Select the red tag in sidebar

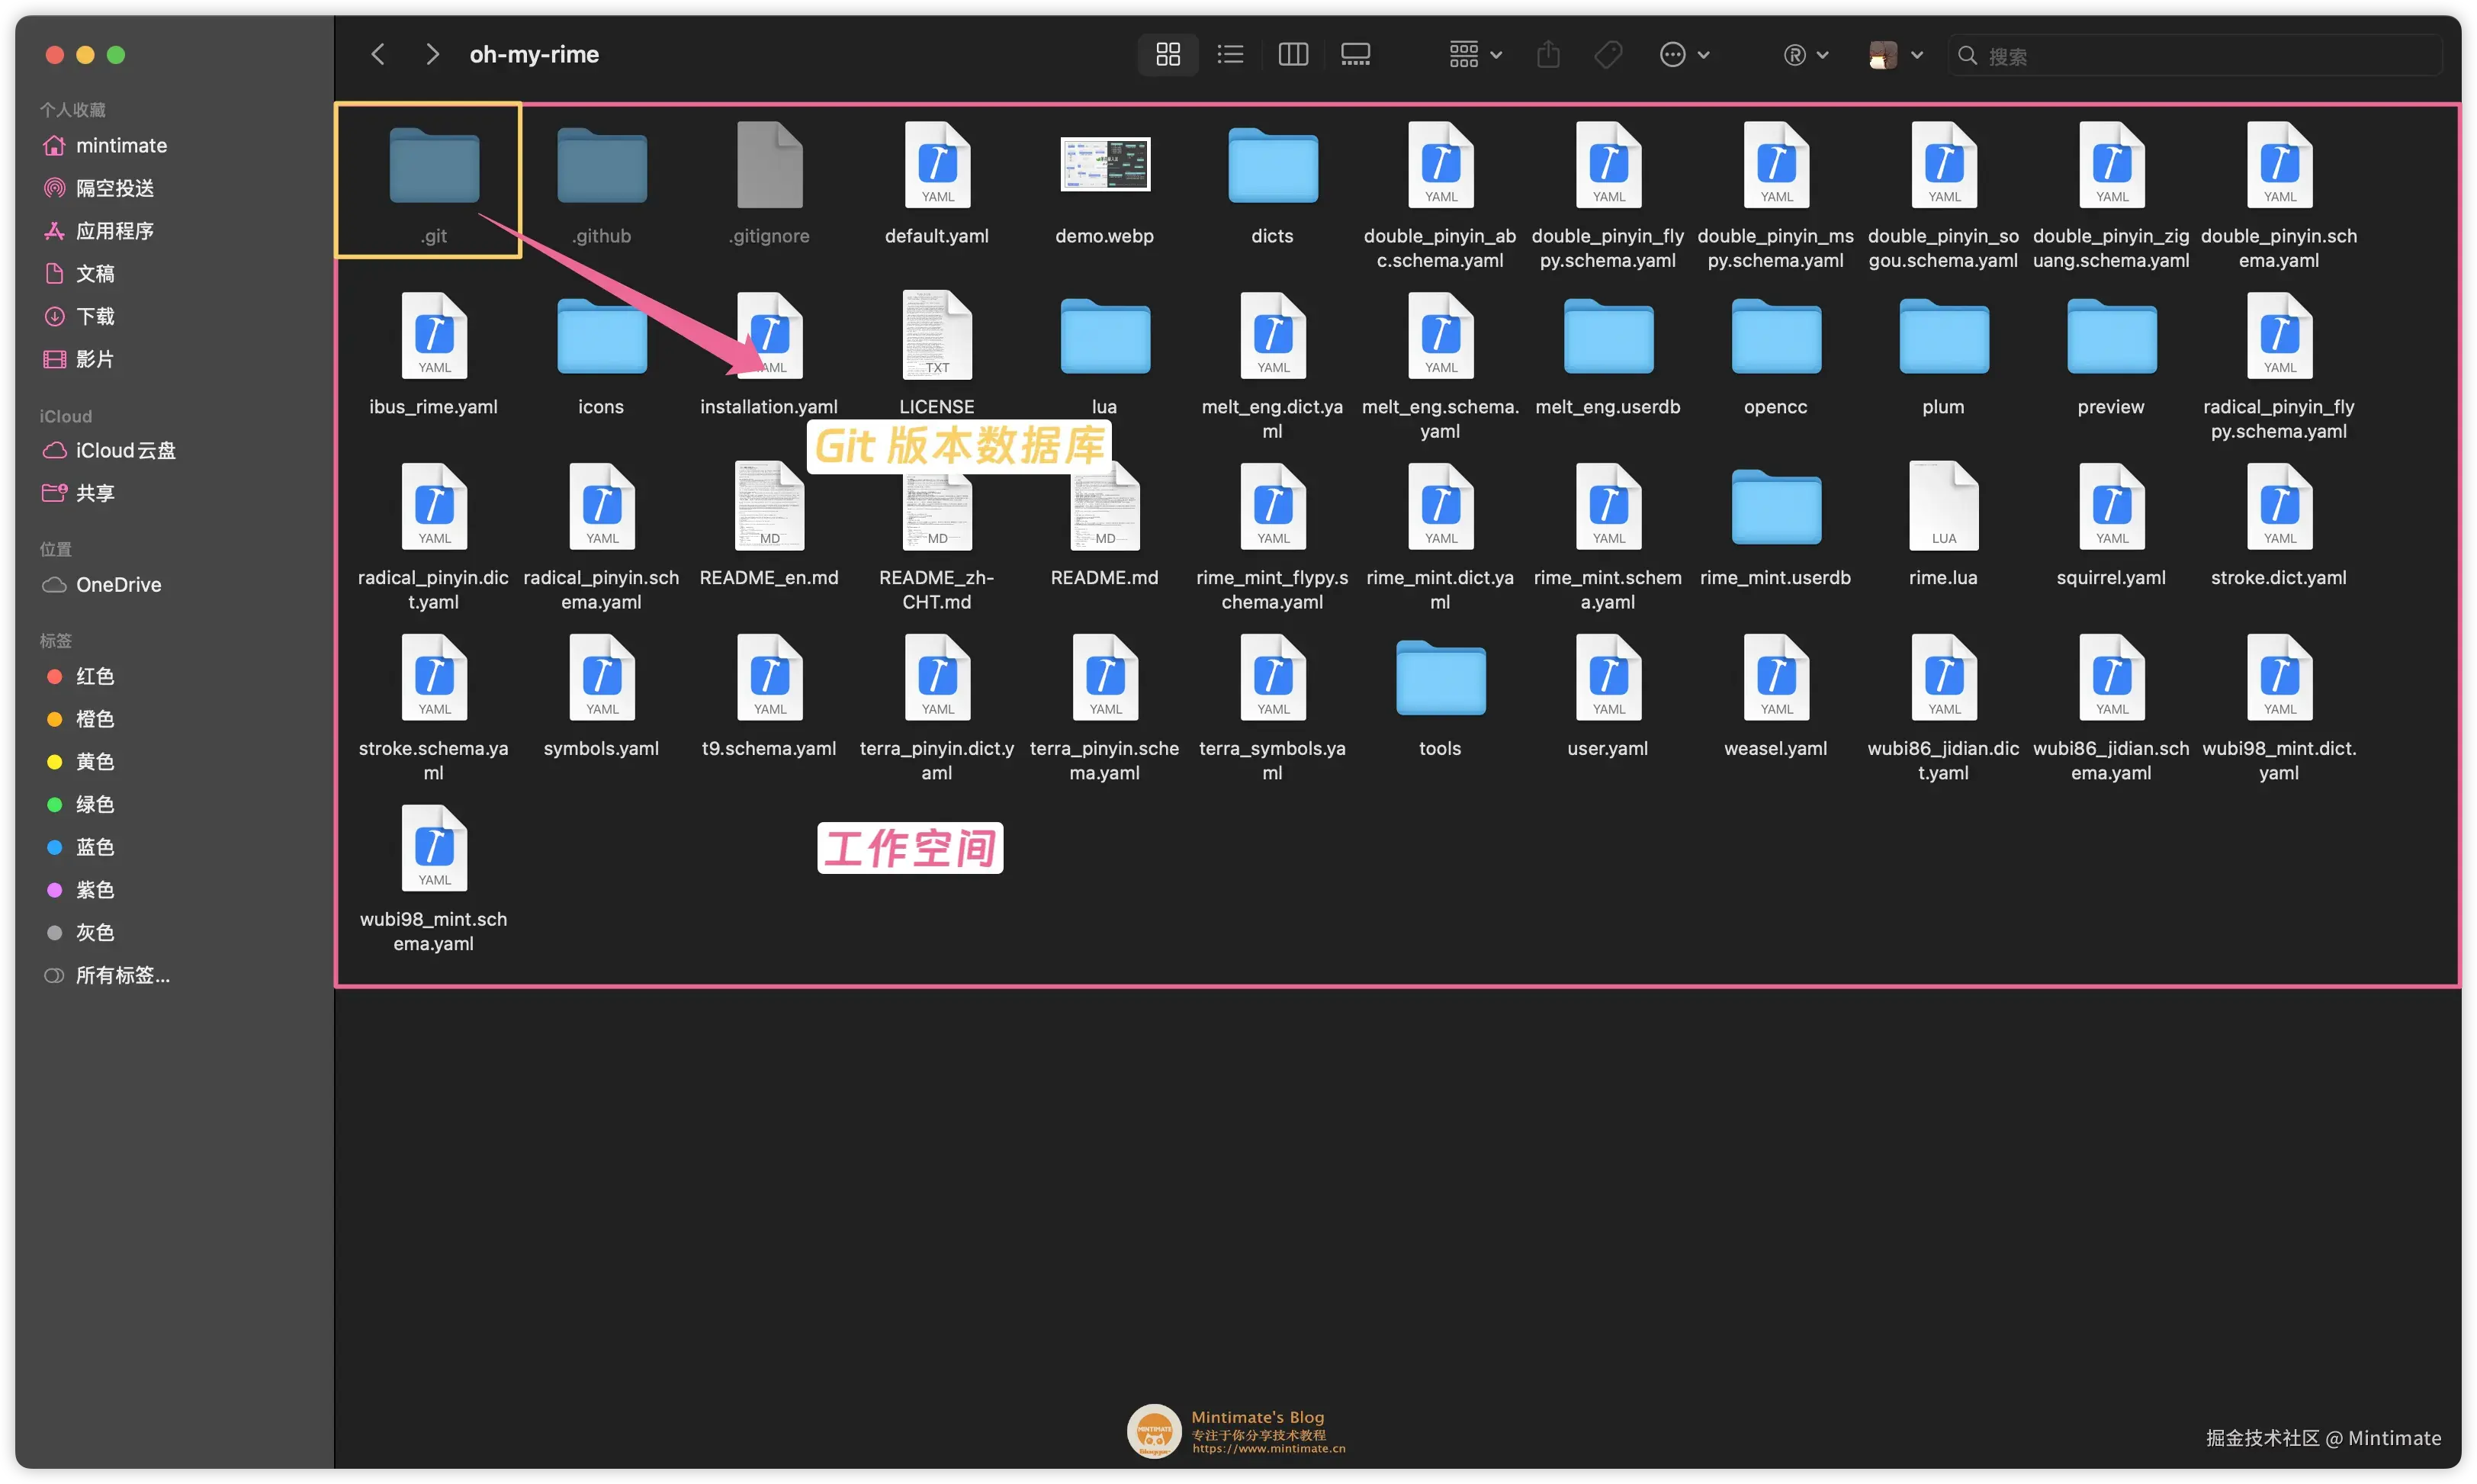95,677
